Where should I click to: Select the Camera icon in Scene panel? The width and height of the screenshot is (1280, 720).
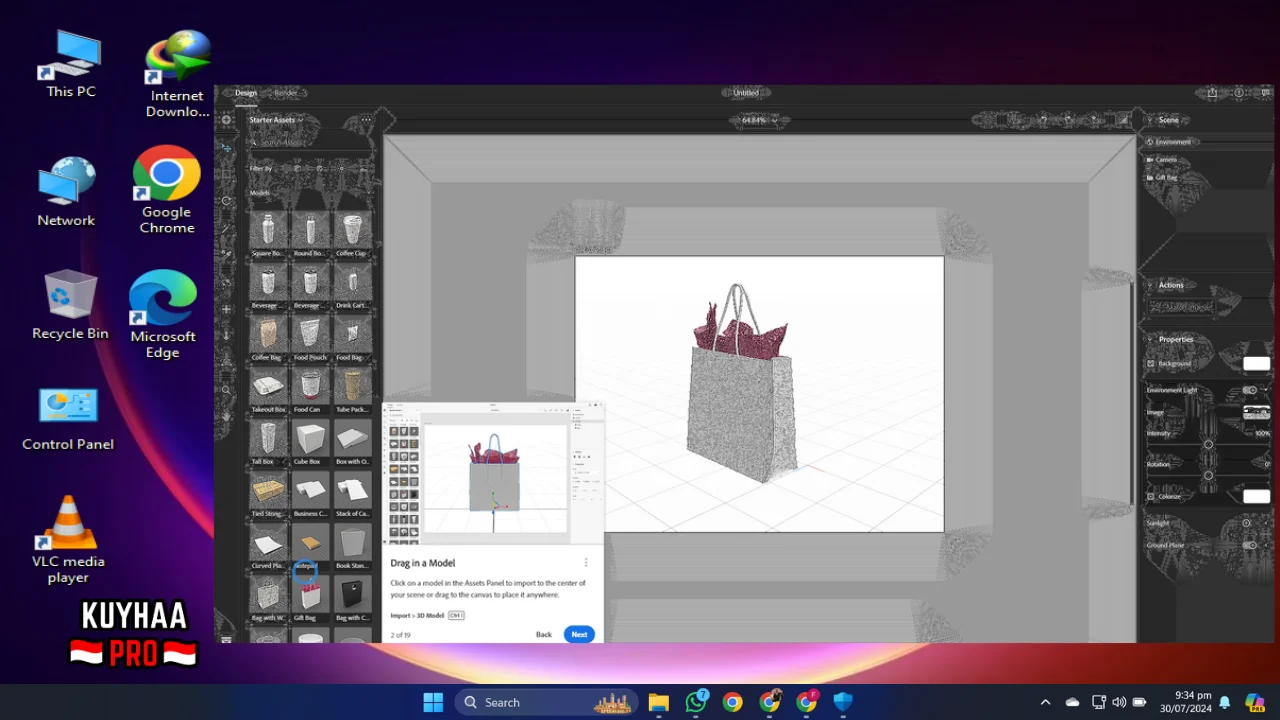point(1151,160)
